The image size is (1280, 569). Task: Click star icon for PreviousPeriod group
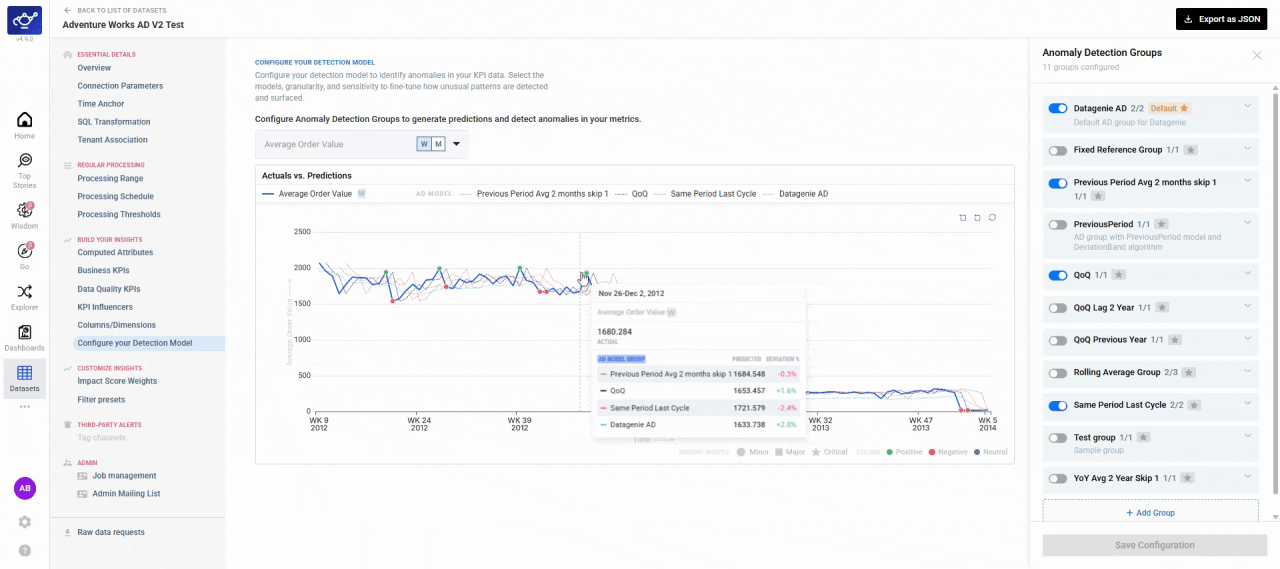coord(1159,224)
